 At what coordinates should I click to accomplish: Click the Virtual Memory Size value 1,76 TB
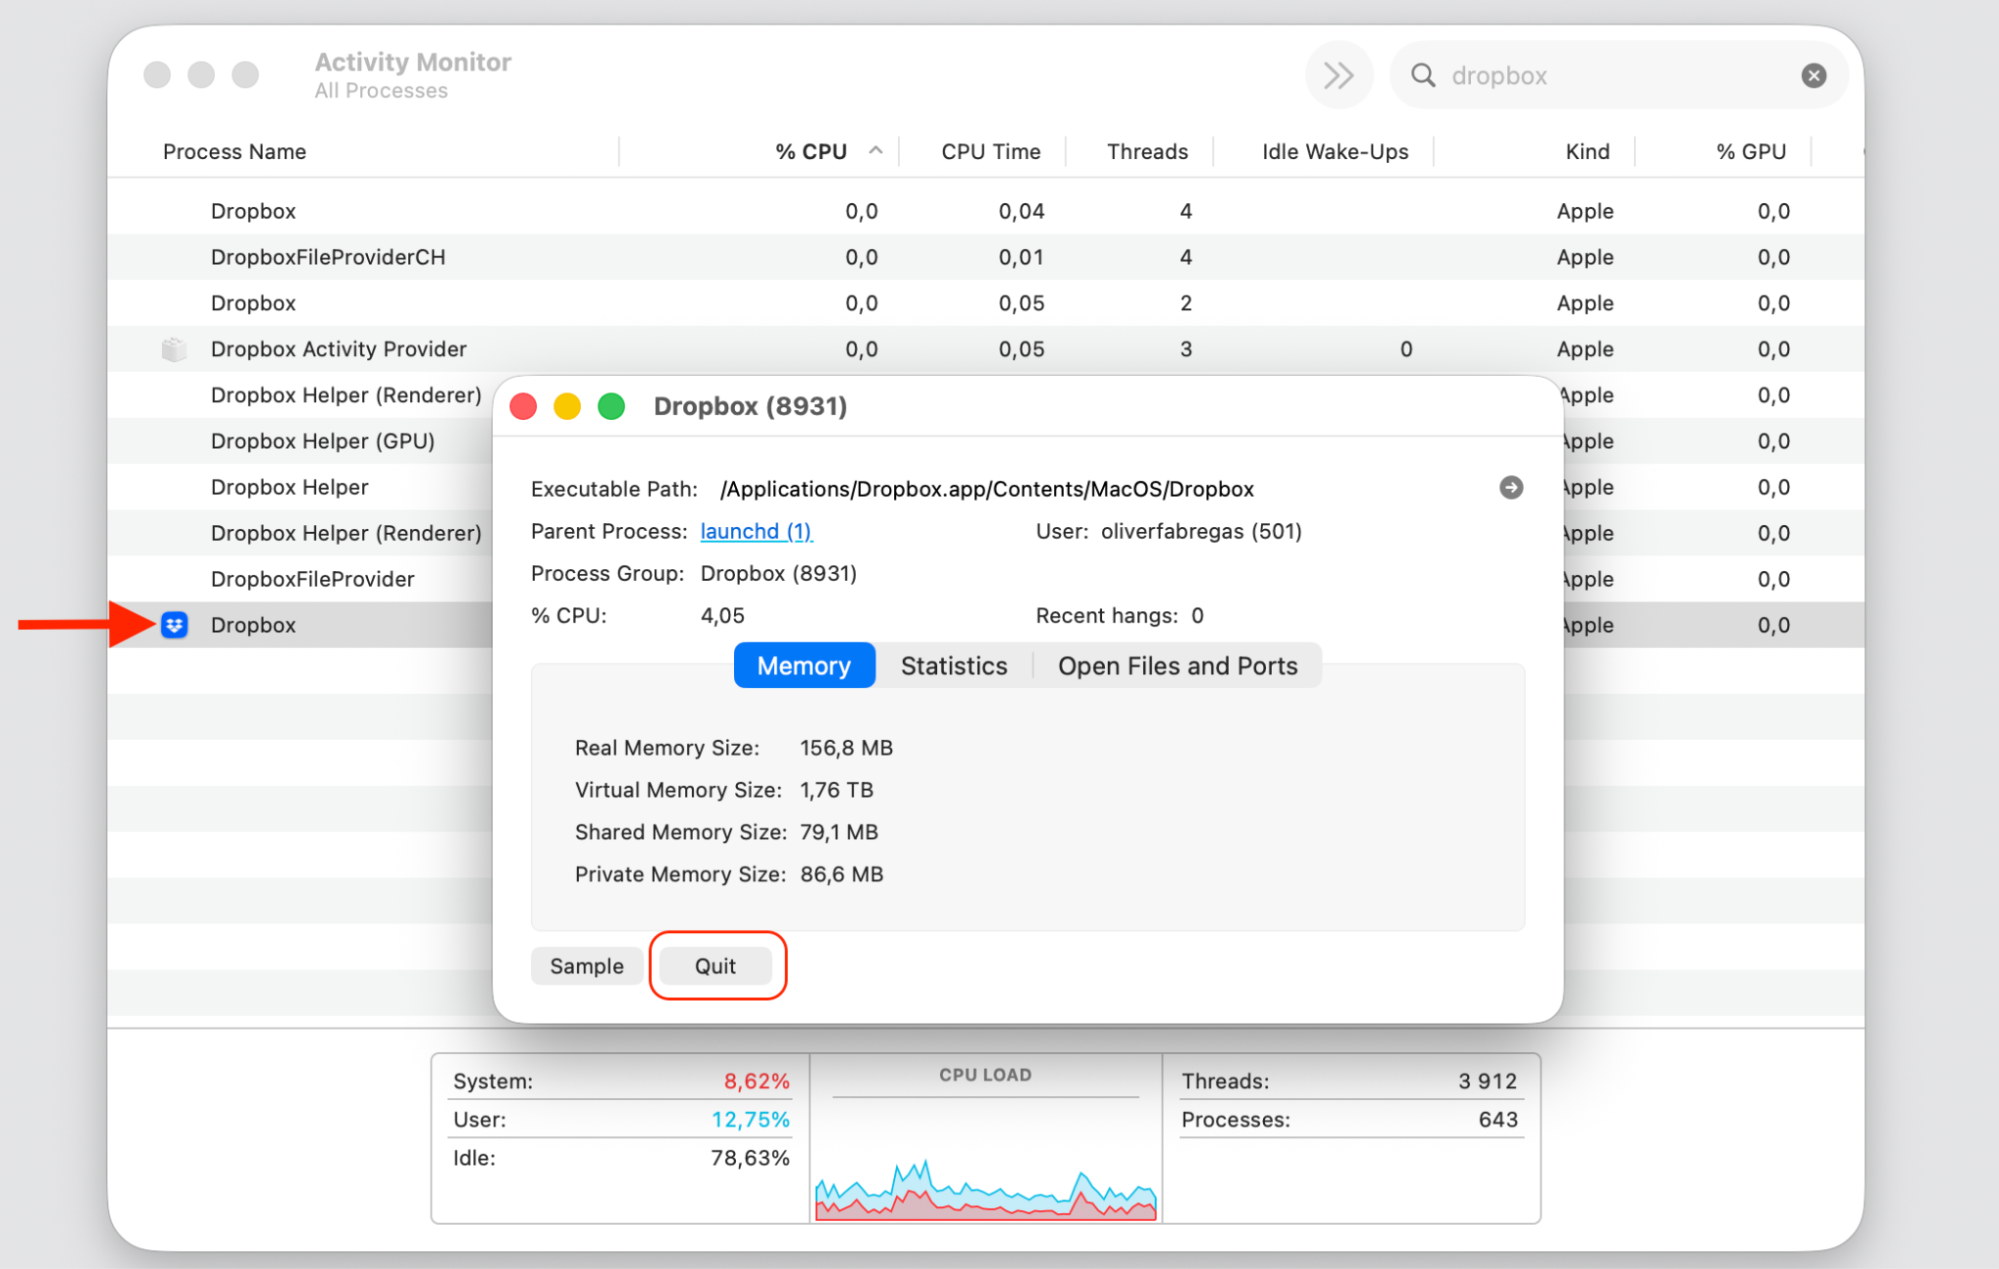[x=836, y=790]
